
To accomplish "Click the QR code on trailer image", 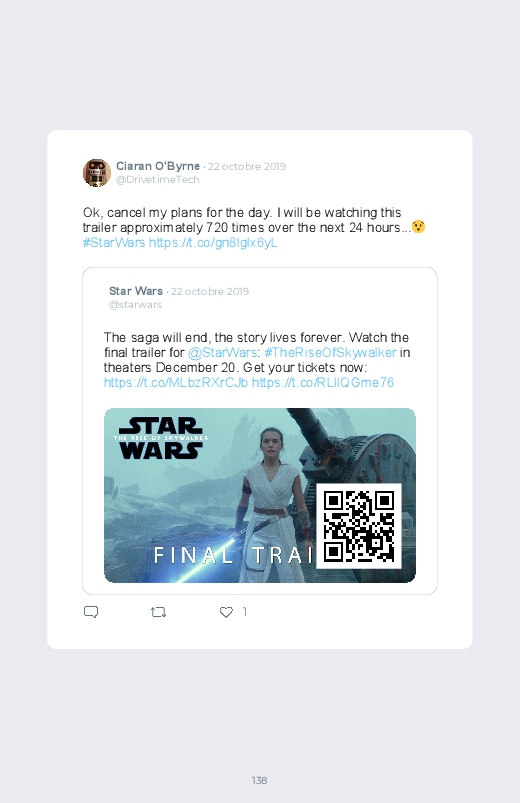I will [359, 526].
